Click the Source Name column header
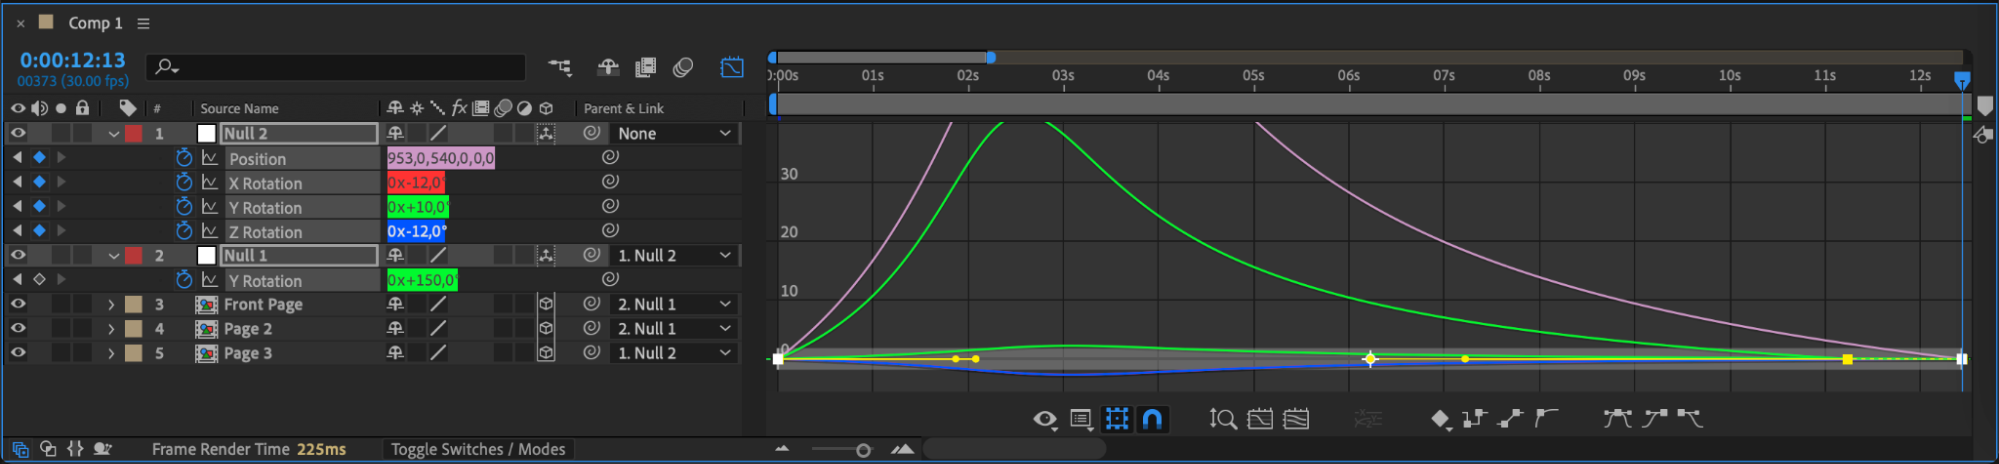The height and width of the screenshot is (464, 1999). pyautogui.click(x=240, y=108)
